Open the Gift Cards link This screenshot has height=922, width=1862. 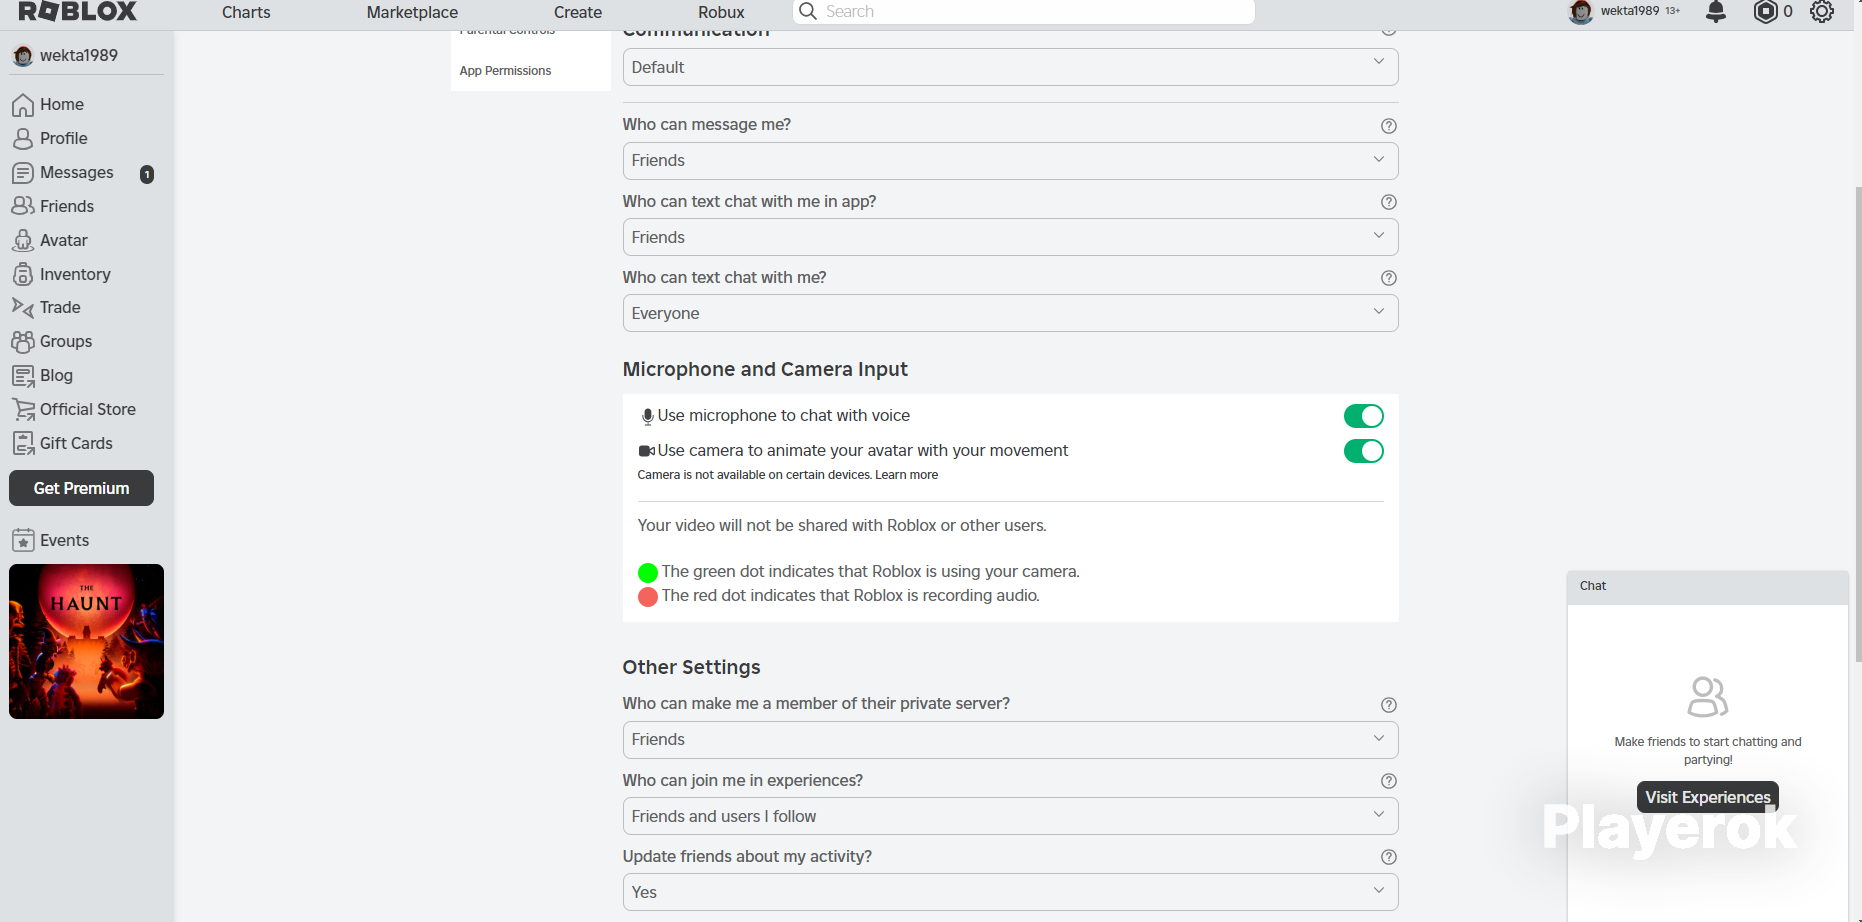[76, 443]
